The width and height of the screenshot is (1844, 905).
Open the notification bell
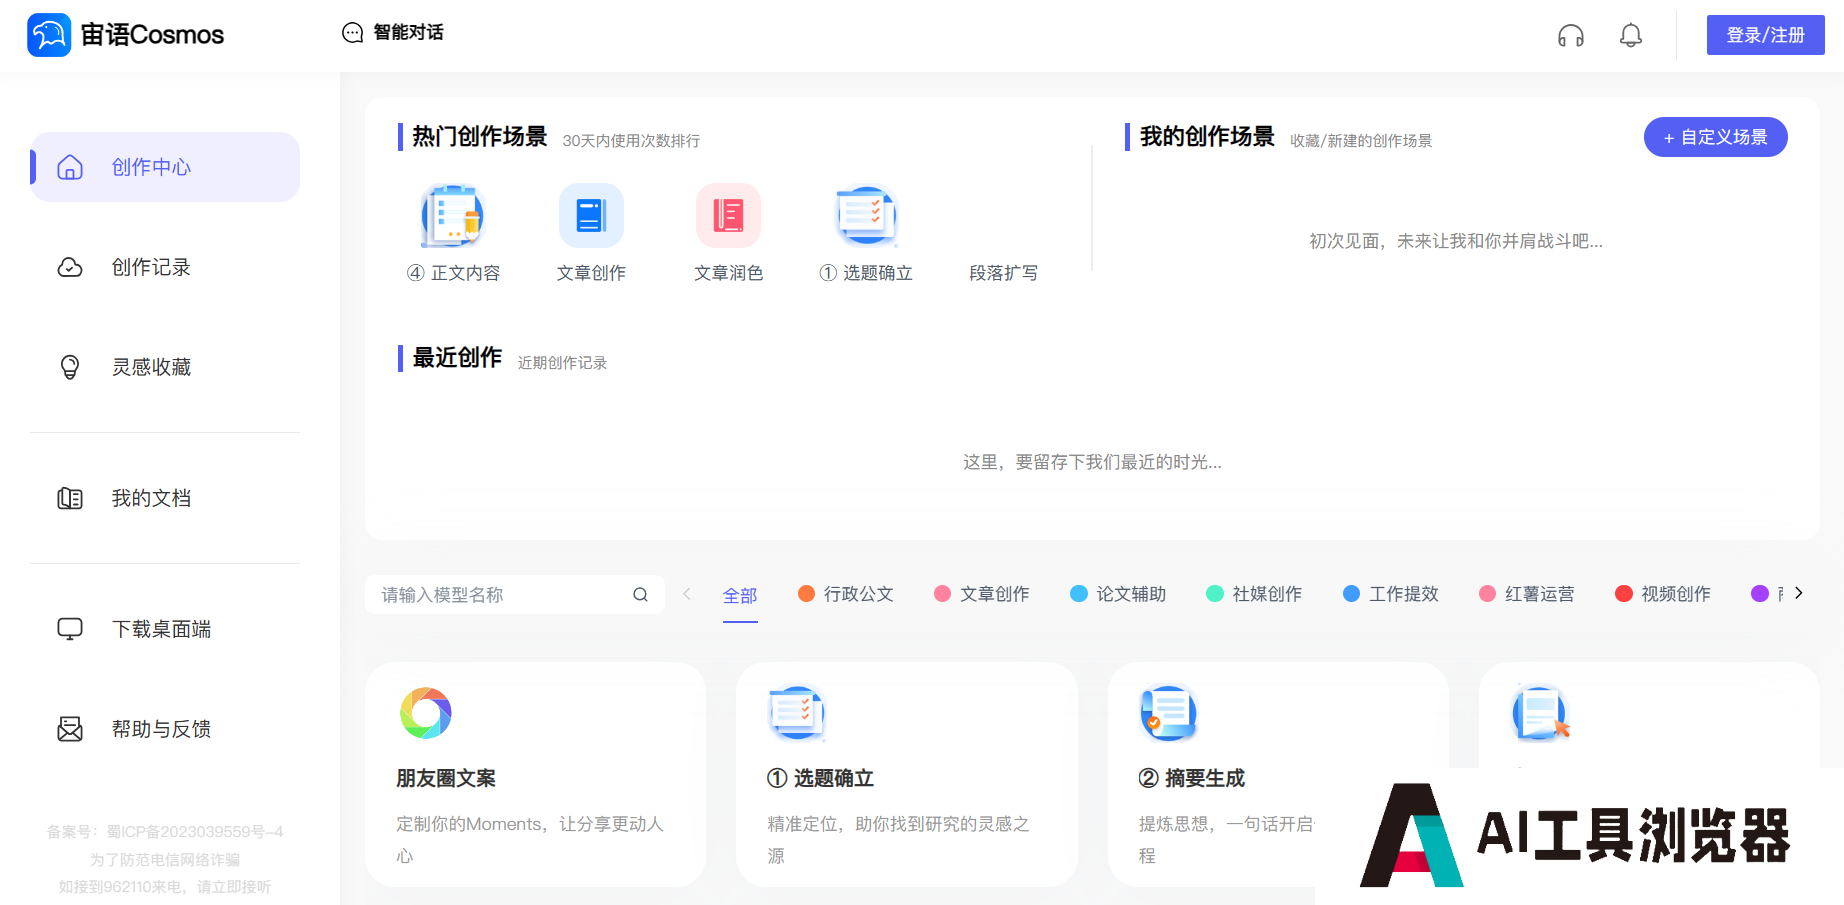point(1630,36)
